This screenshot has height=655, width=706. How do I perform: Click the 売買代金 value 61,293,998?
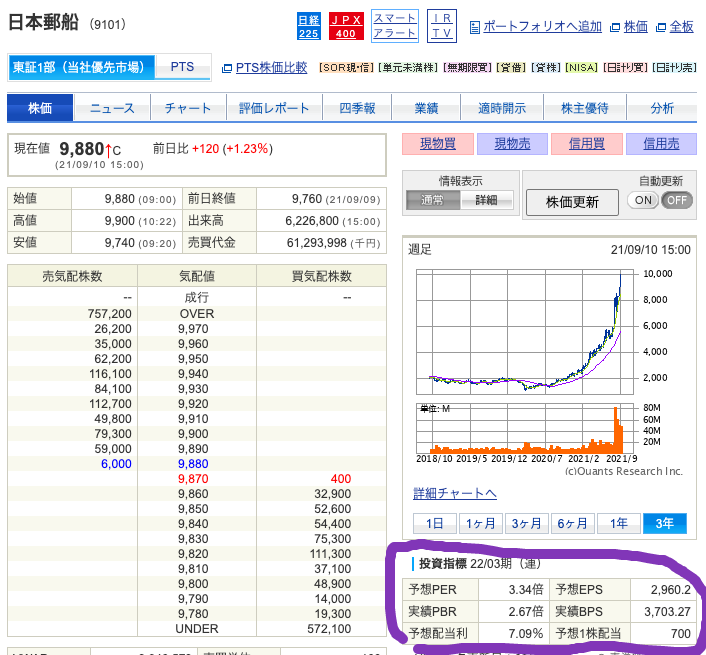point(317,243)
